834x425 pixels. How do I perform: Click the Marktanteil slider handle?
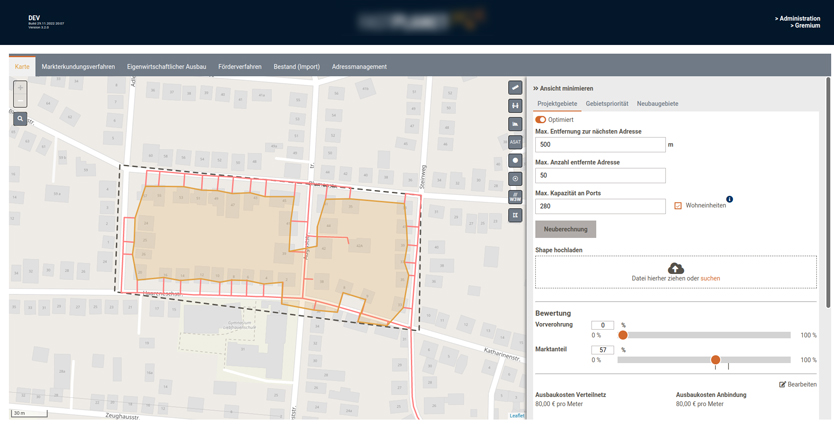click(x=715, y=360)
